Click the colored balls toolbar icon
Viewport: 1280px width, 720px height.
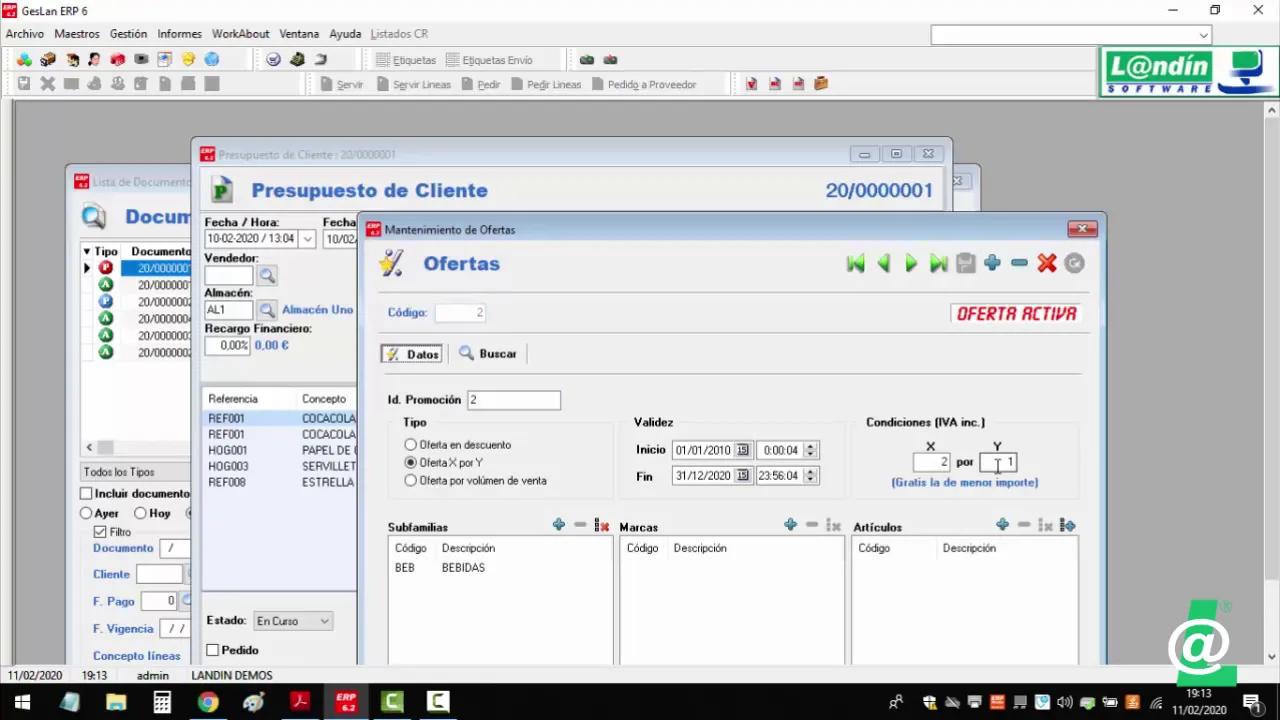[x=24, y=60]
